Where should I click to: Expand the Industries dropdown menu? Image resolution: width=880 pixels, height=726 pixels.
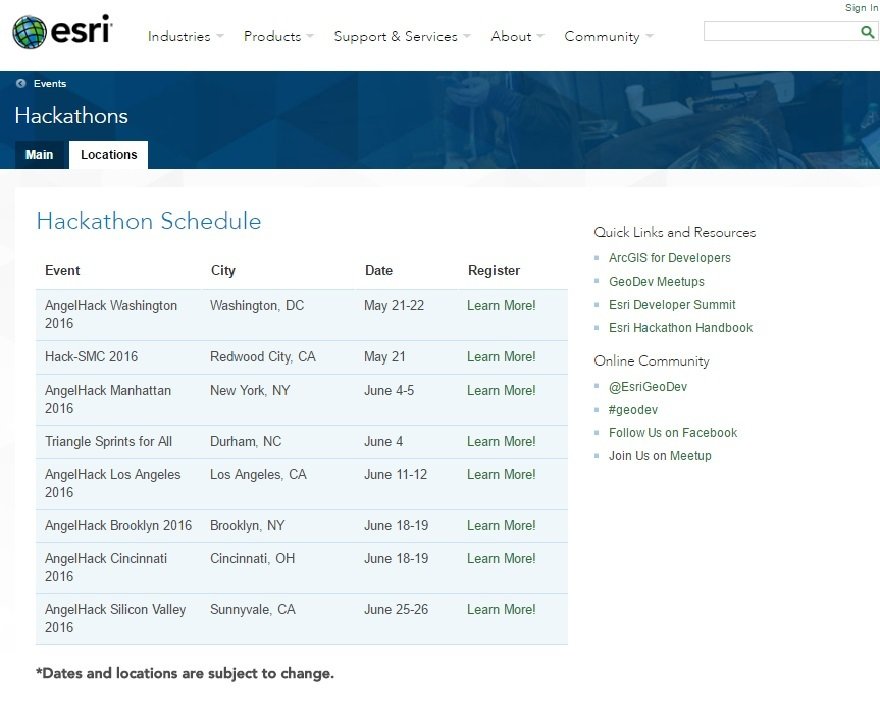coord(186,36)
